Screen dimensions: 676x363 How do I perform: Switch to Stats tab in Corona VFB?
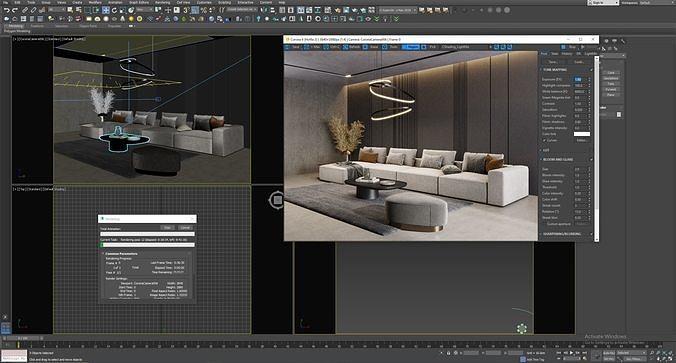pos(555,54)
